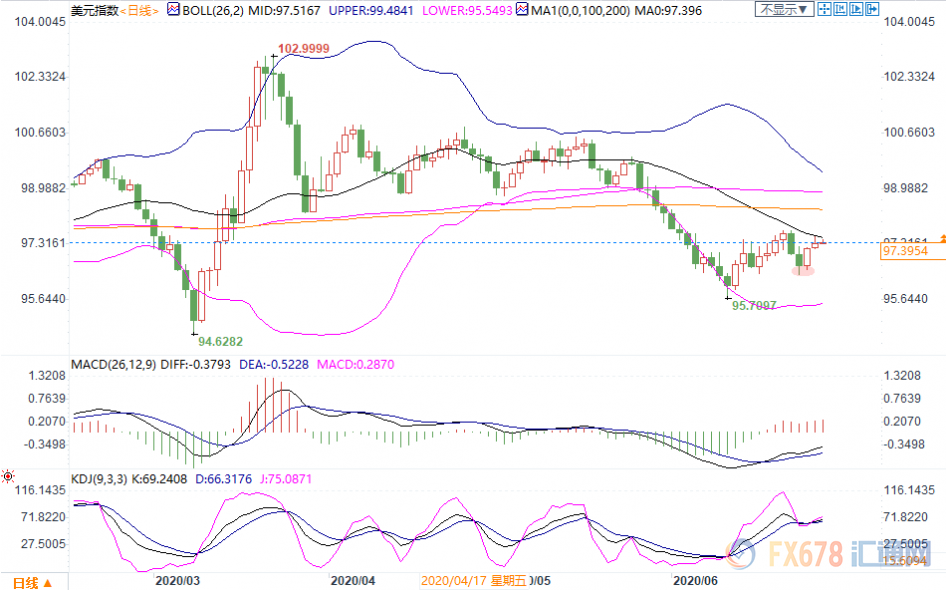Click the third chart layout icon

pos(858,9)
